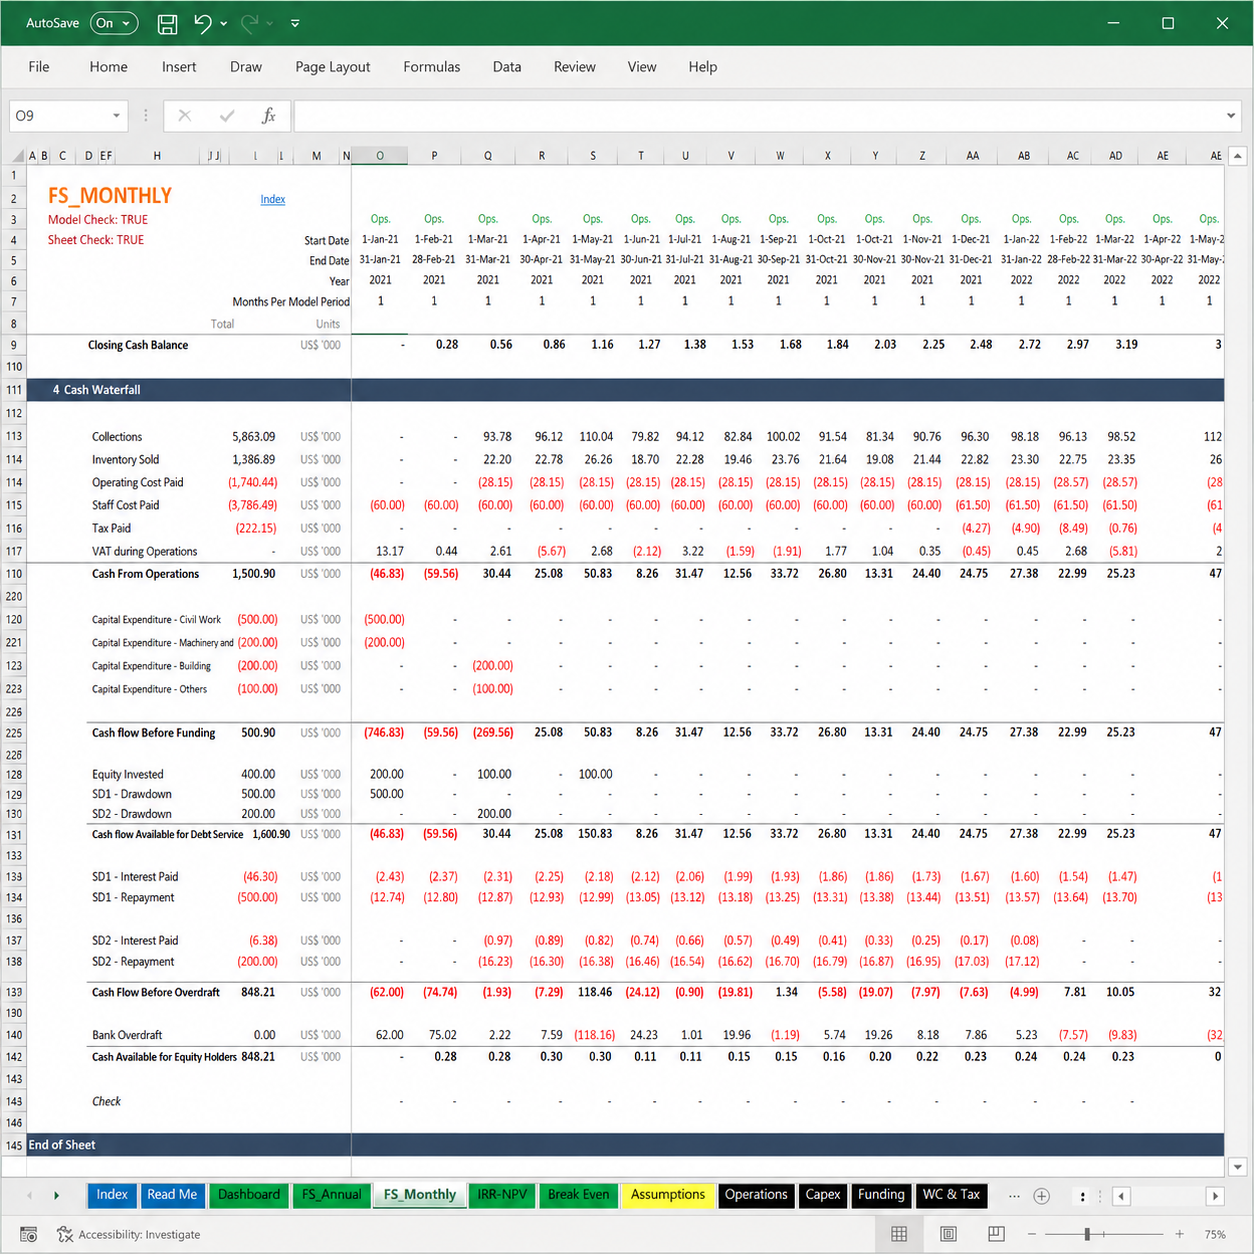Image resolution: width=1254 pixels, height=1254 pixels.
Task: Add a new sheet with plus icon
Action: coord(1042,1196)
